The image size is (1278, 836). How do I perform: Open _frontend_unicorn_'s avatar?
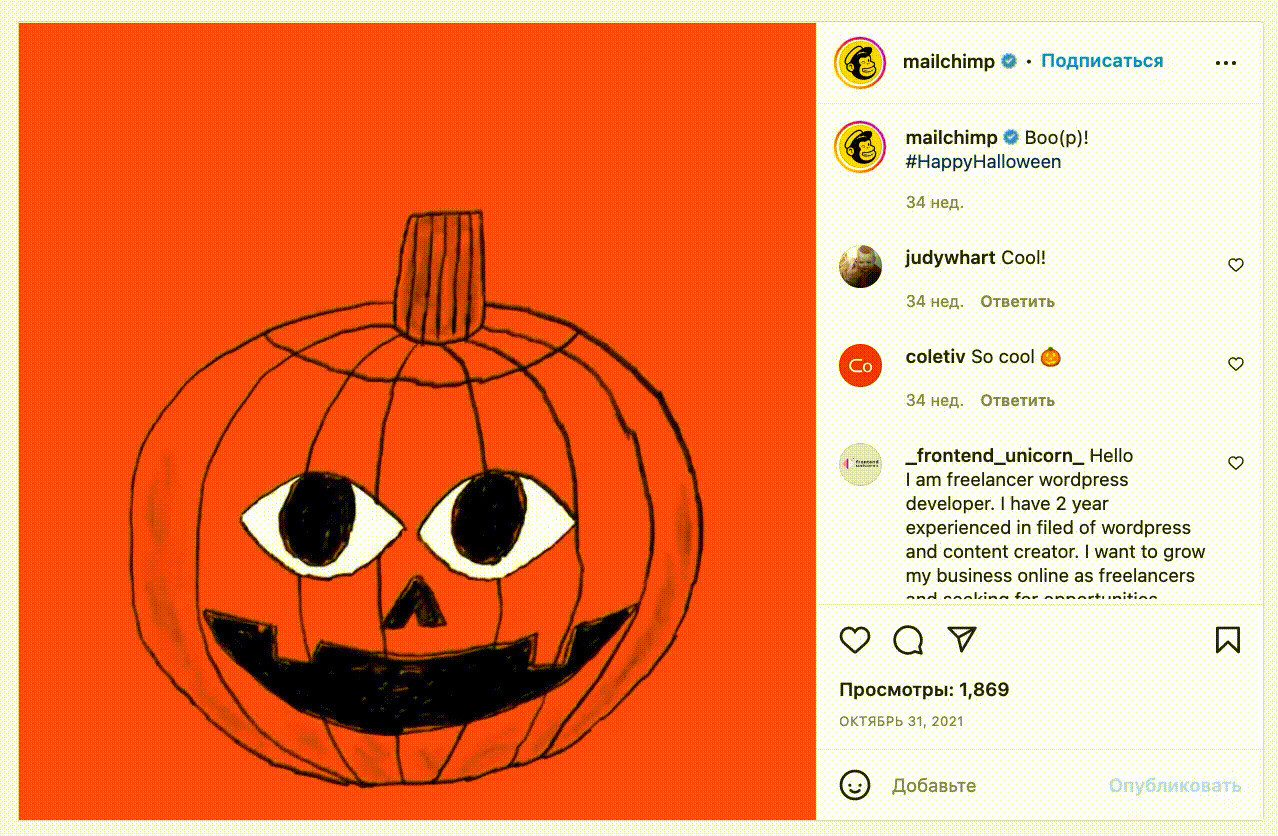tap(860, 464)
